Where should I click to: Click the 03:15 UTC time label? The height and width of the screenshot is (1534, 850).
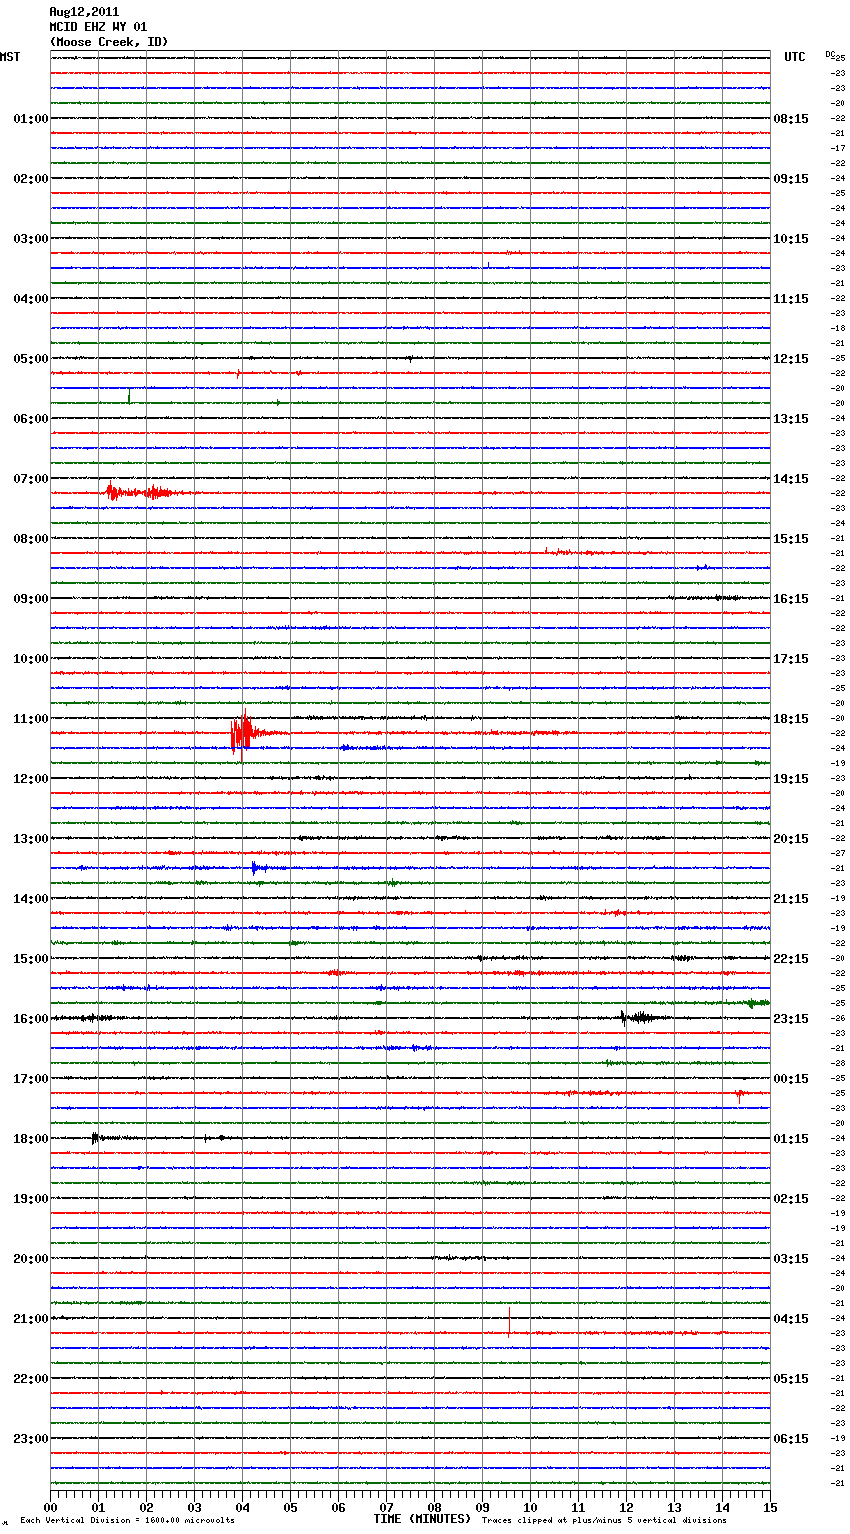(x=791, y=1259)
